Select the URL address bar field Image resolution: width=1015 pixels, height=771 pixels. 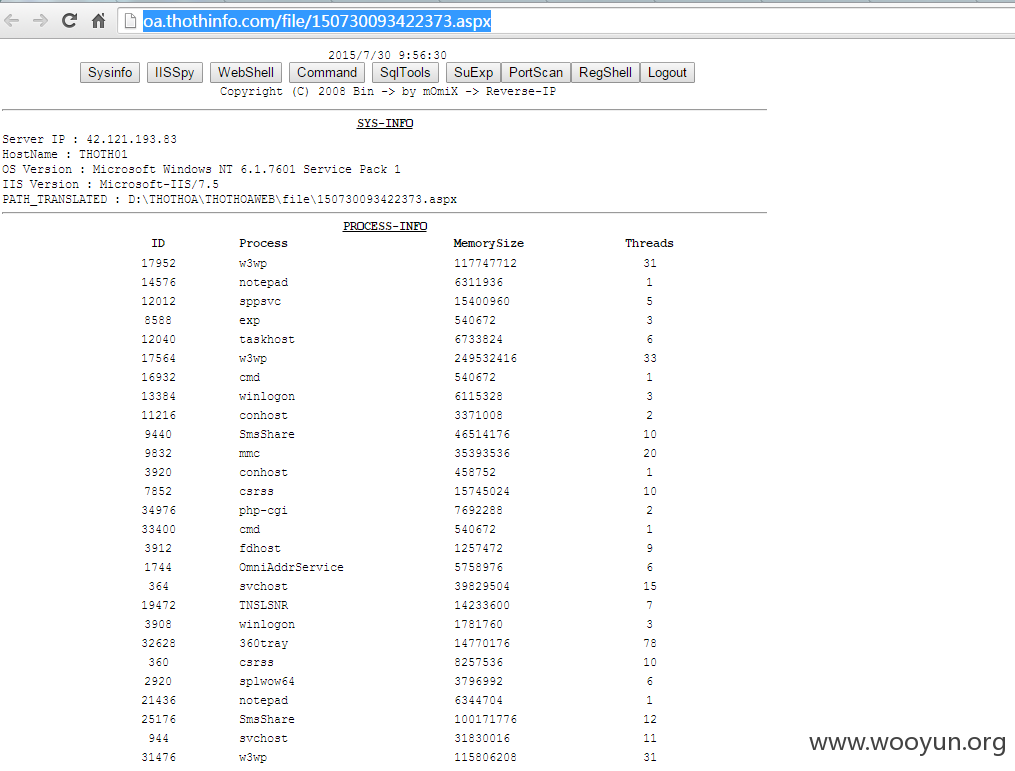(x=566, y=21)
